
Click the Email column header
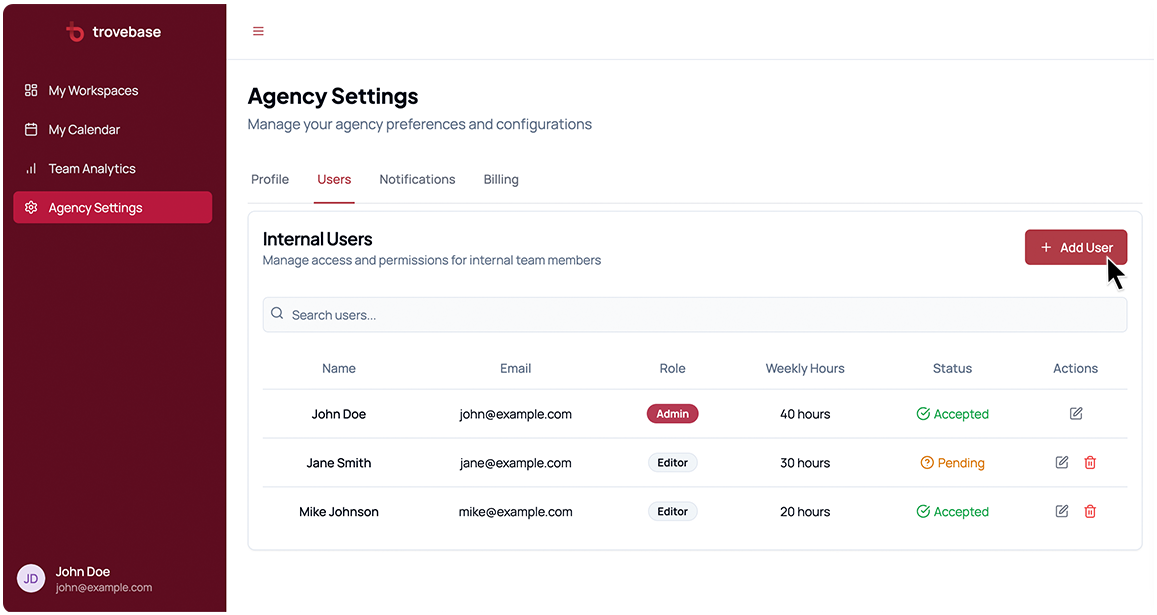tap(515, 368)
